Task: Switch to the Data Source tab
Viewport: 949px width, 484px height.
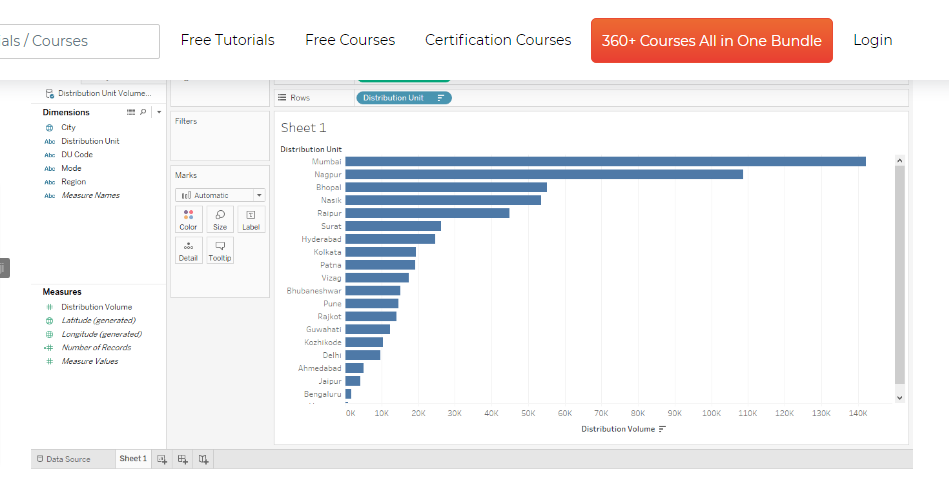Action: (x=64, y=459)
